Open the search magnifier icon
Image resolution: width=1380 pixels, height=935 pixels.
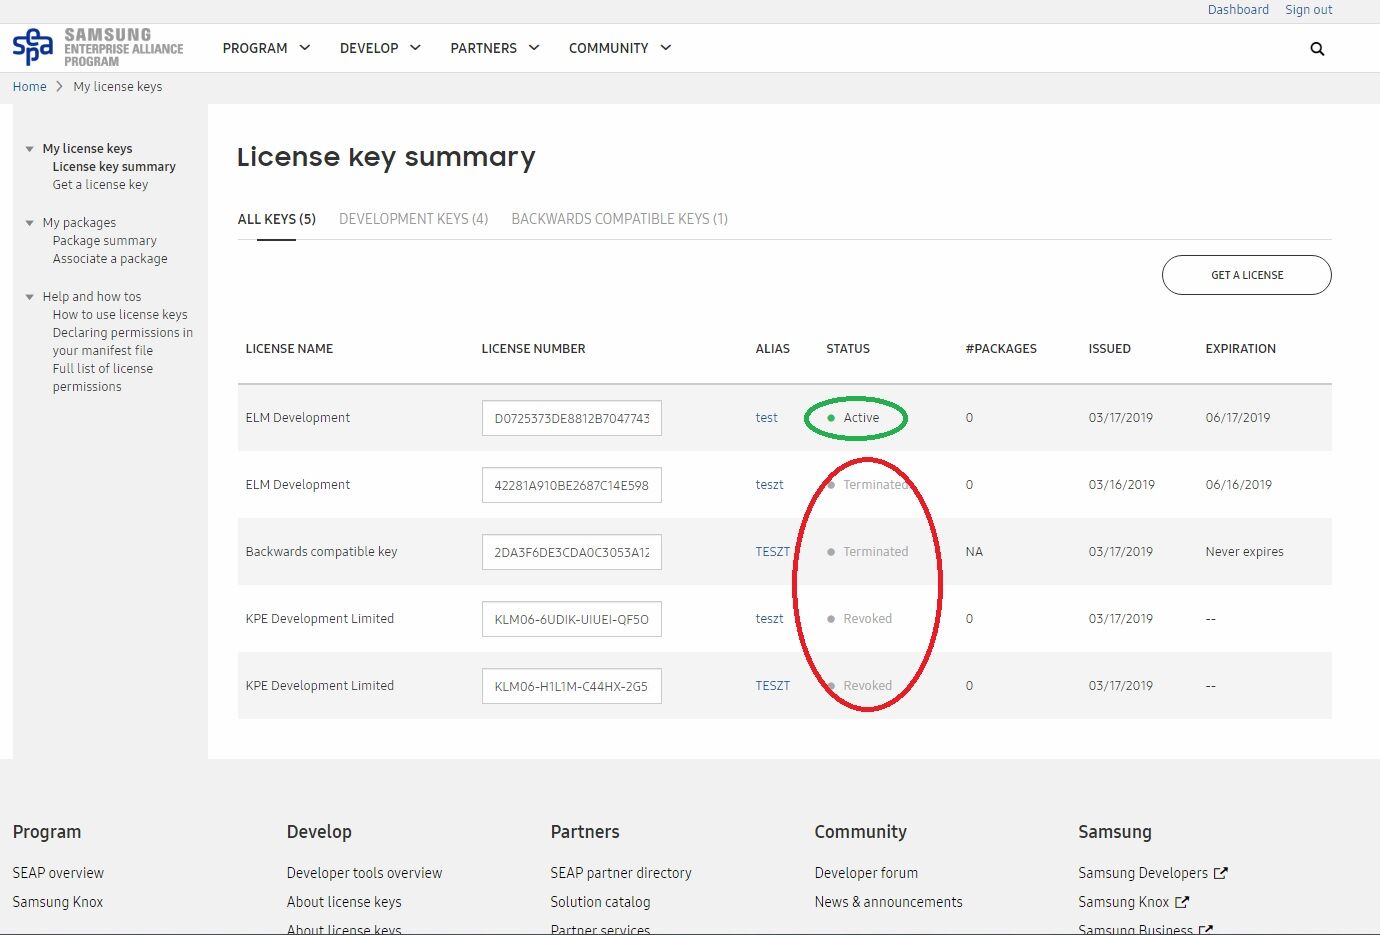click(1317, 49)
